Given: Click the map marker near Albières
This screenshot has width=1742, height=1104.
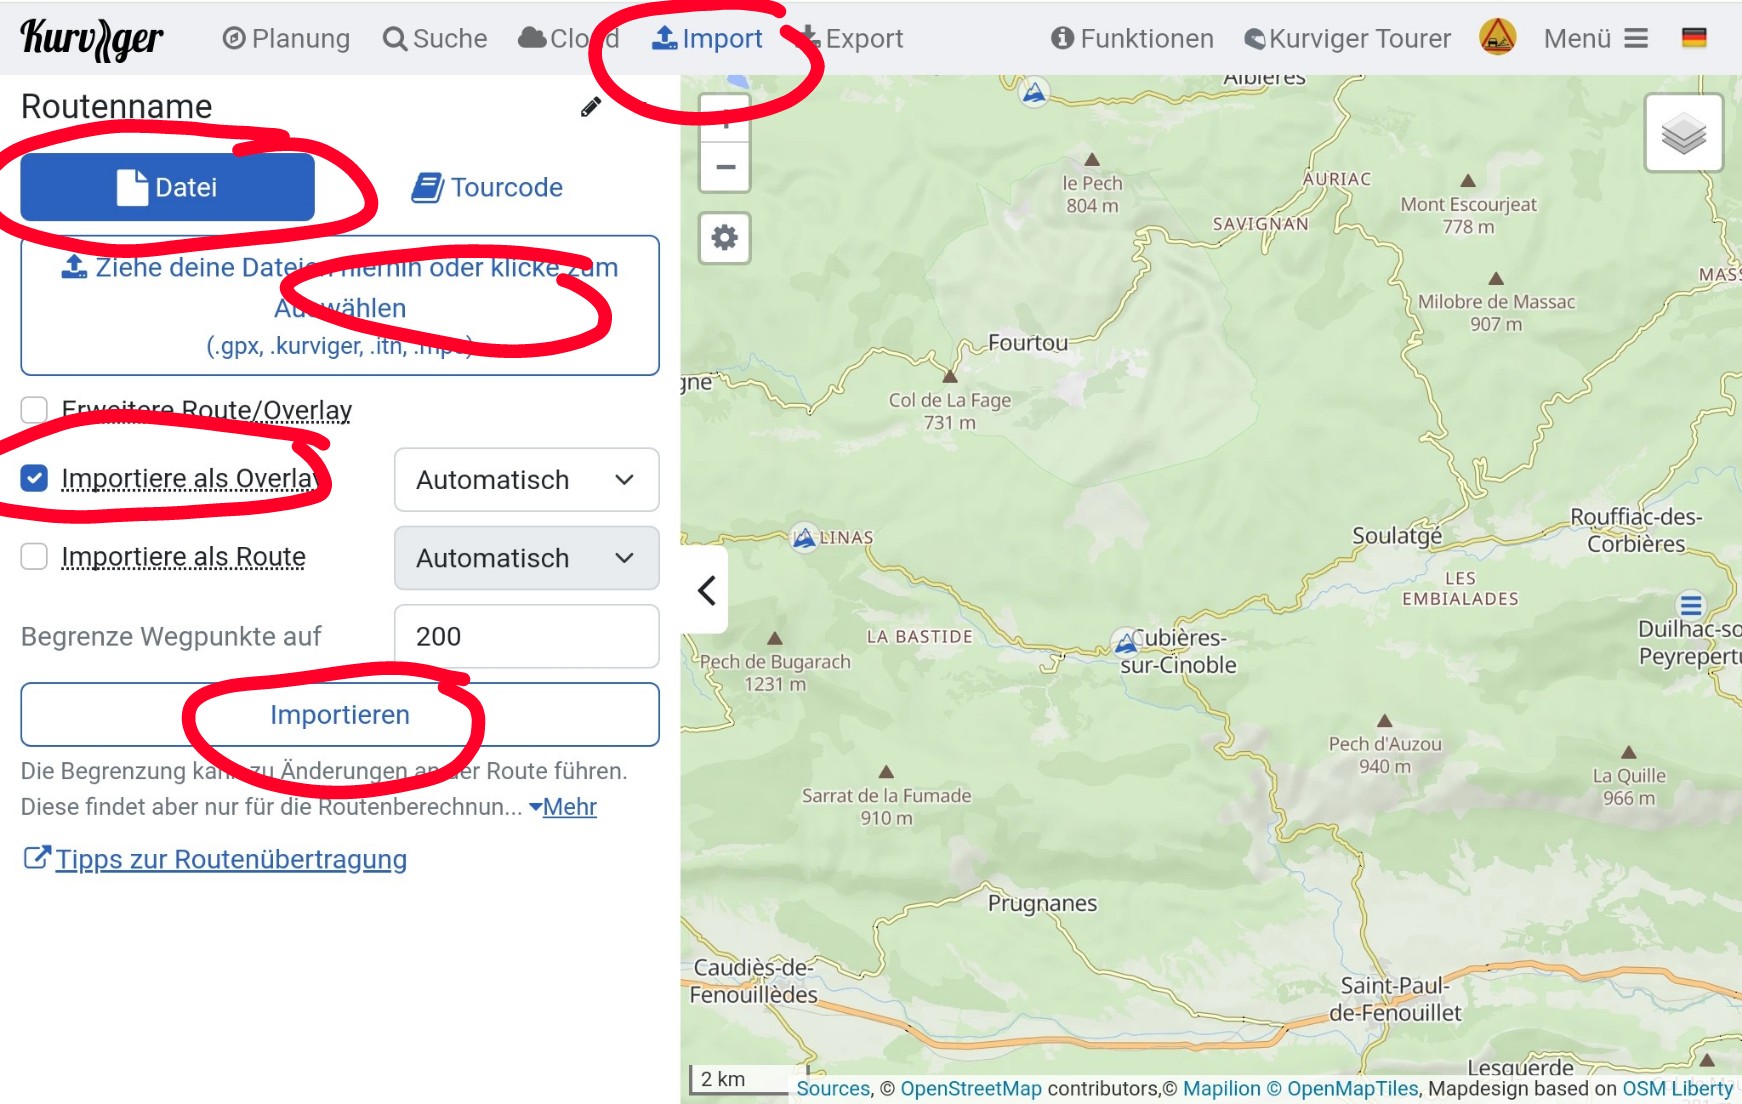Looking at the screenshot, I should coord(1034,93).
